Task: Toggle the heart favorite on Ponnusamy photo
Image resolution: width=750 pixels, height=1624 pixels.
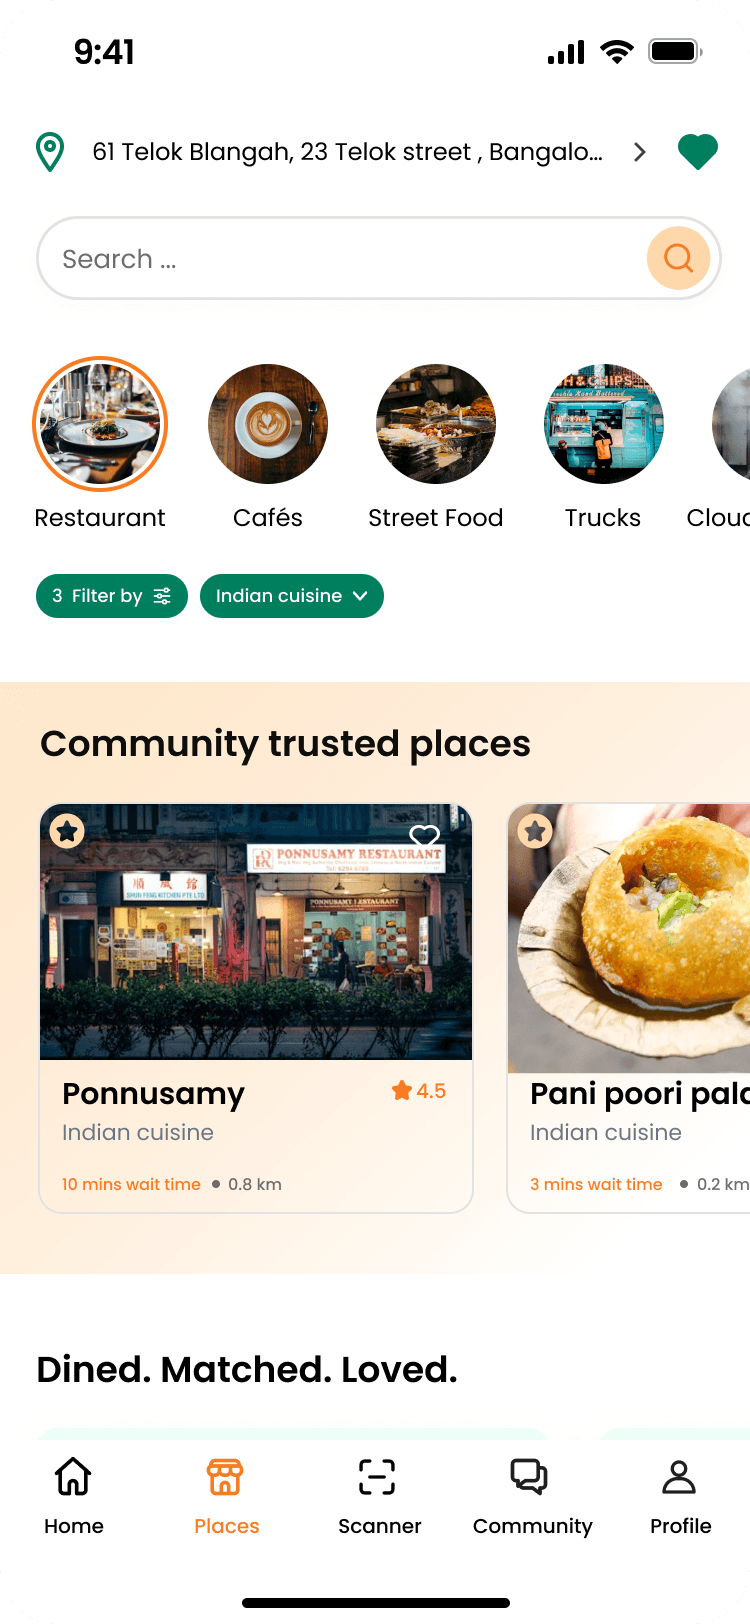Action: click(x=425, y=836)
